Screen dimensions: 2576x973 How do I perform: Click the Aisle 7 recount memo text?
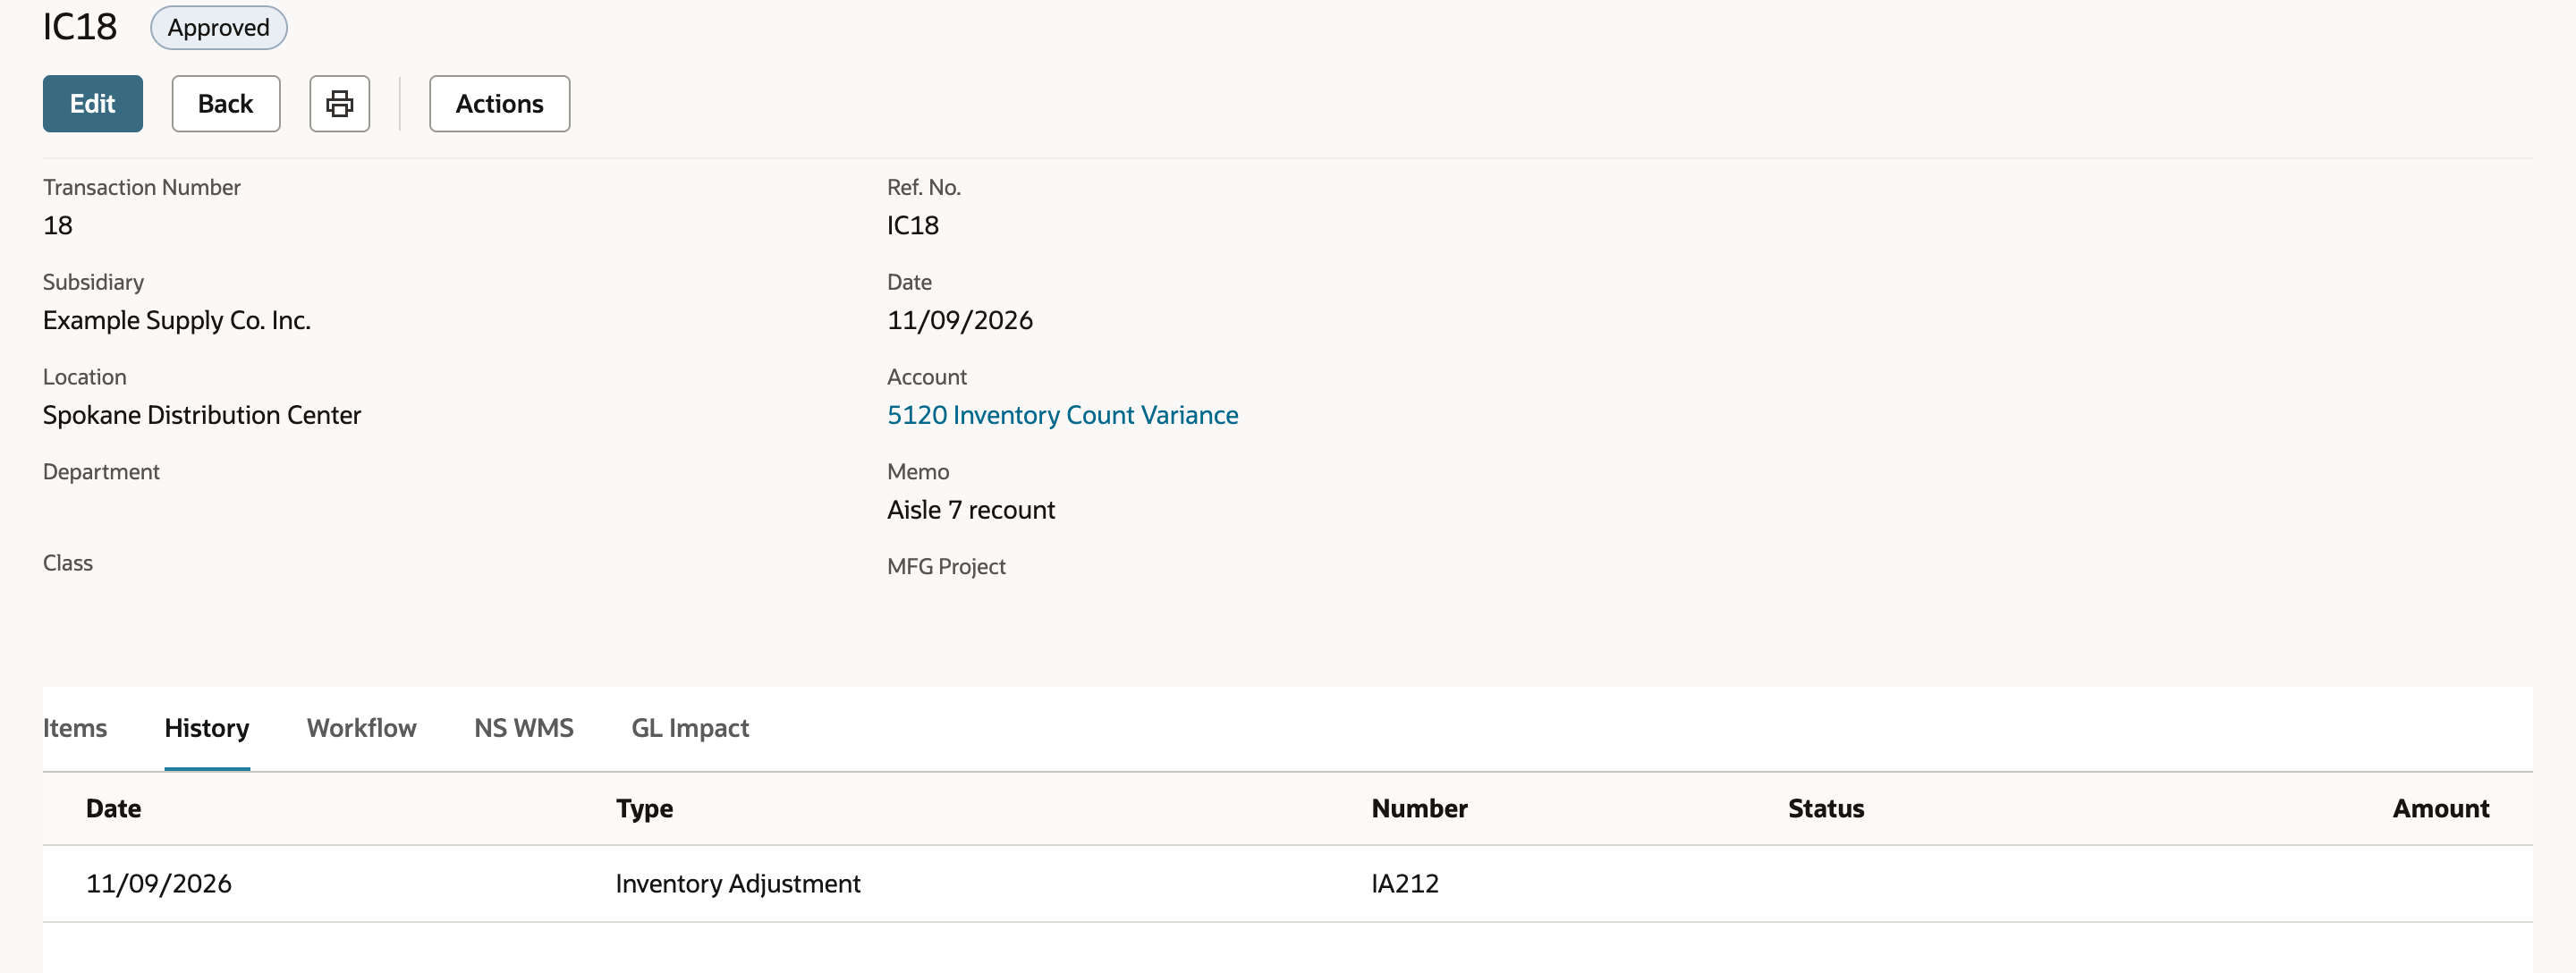tap(970, 510)
